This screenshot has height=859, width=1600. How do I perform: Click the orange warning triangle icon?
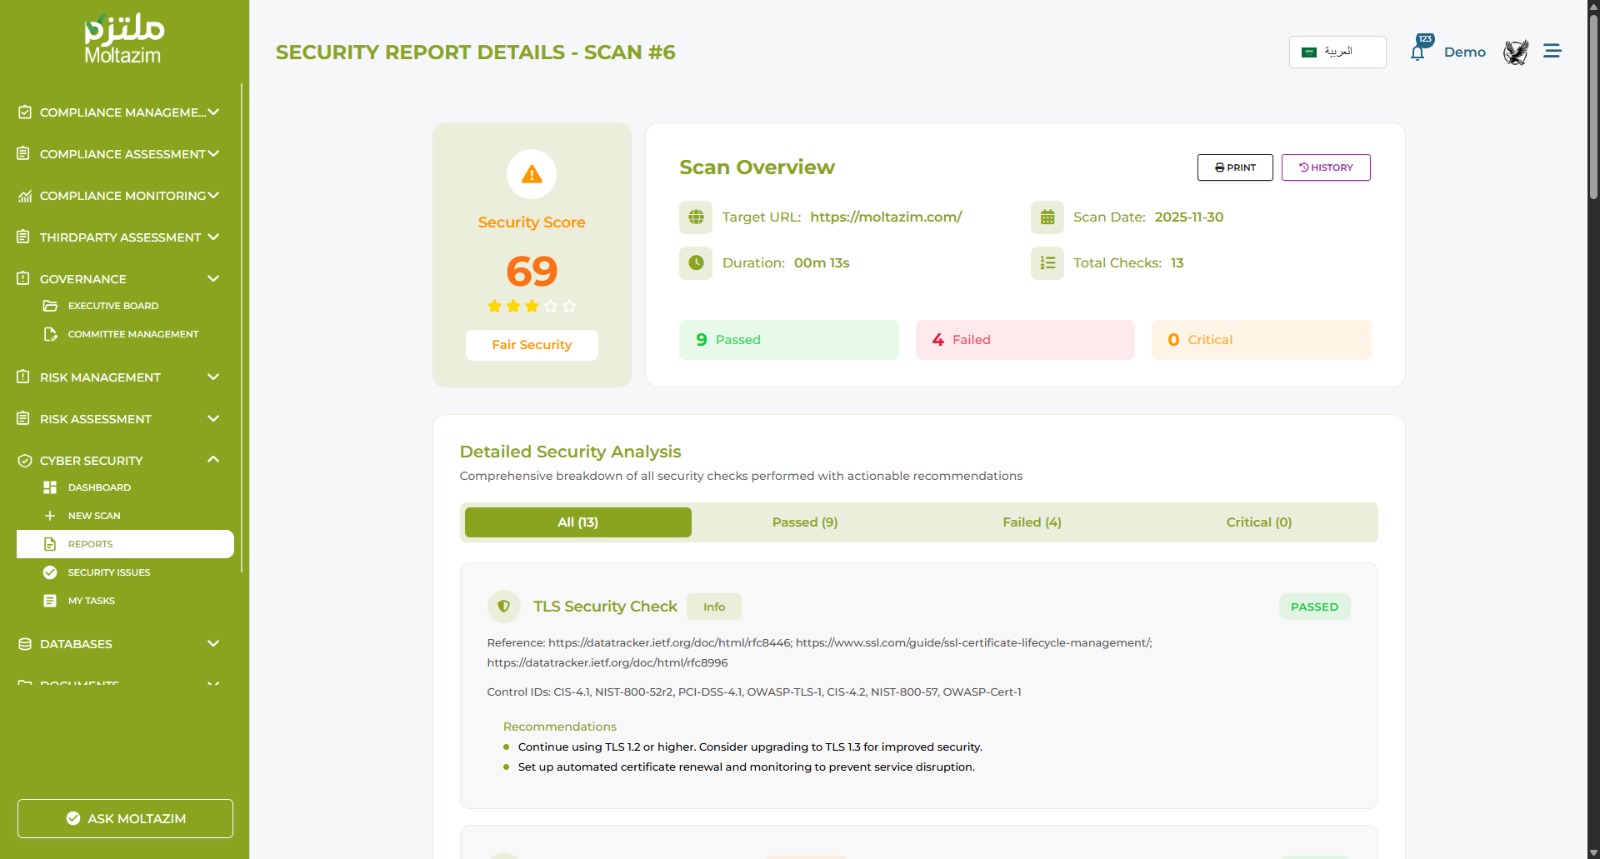coord(532,174)
